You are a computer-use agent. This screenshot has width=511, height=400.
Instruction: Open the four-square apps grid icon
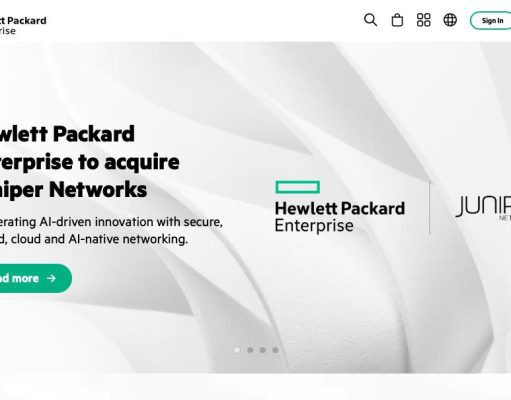coord(423,20)
